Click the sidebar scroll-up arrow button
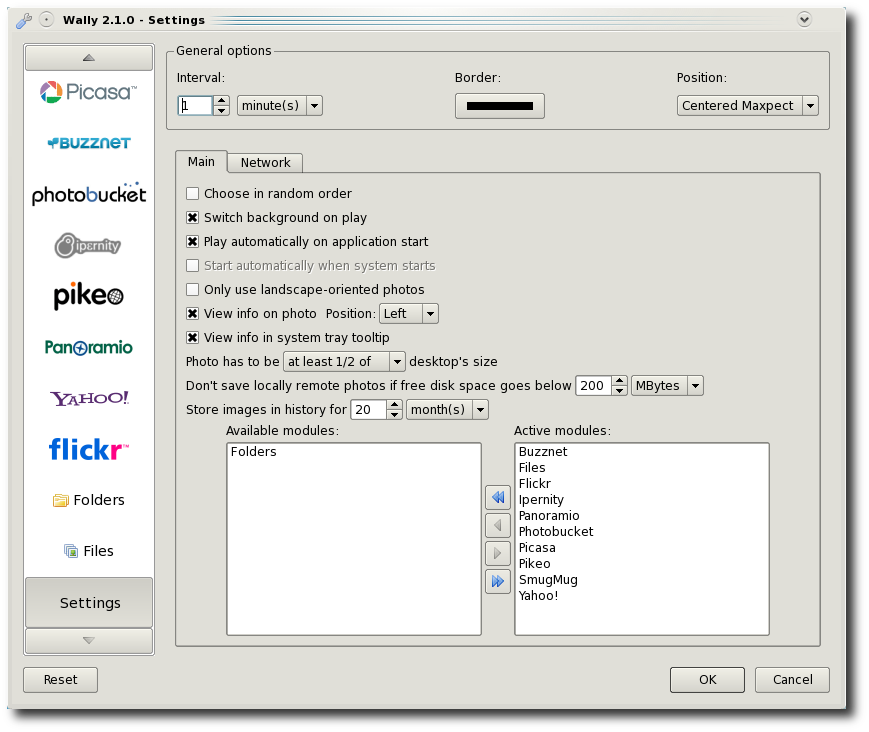The width and height of the screenshot is (869, 732). point(89,58)
